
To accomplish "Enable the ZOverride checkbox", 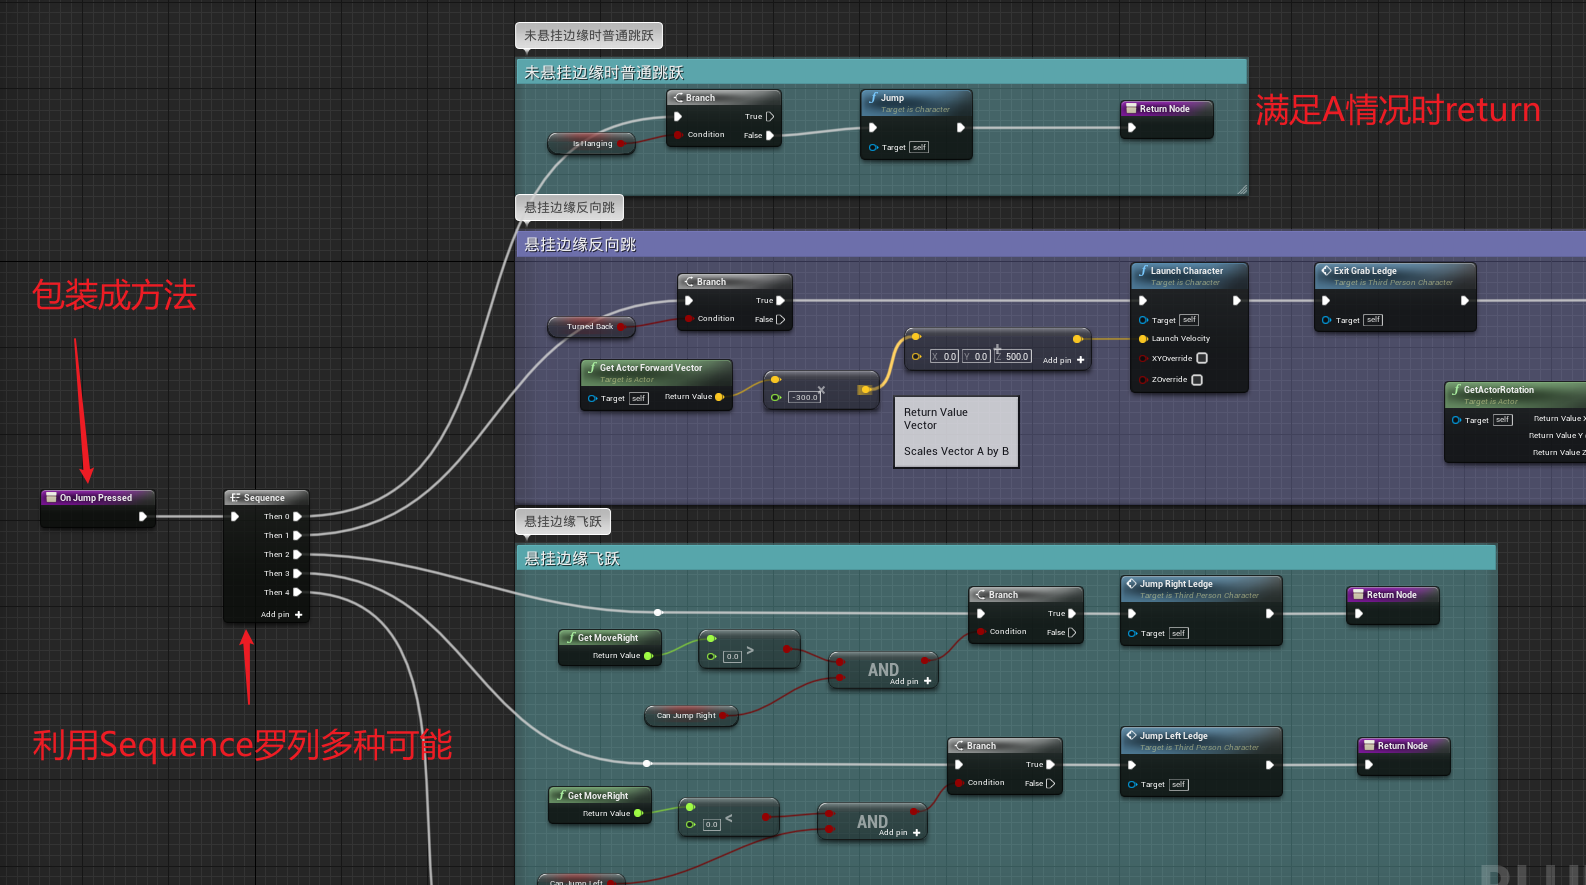I will click(1197, 380).
